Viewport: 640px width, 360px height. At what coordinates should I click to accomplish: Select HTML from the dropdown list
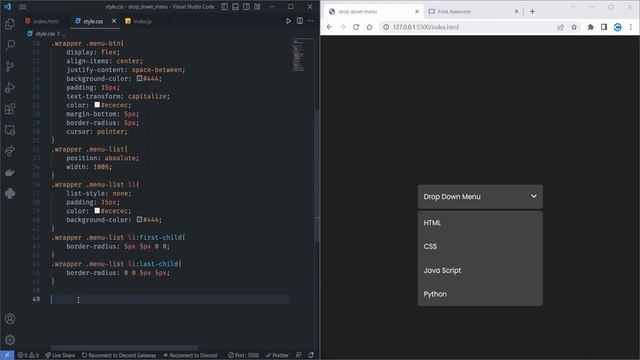[x=480, y=223]
